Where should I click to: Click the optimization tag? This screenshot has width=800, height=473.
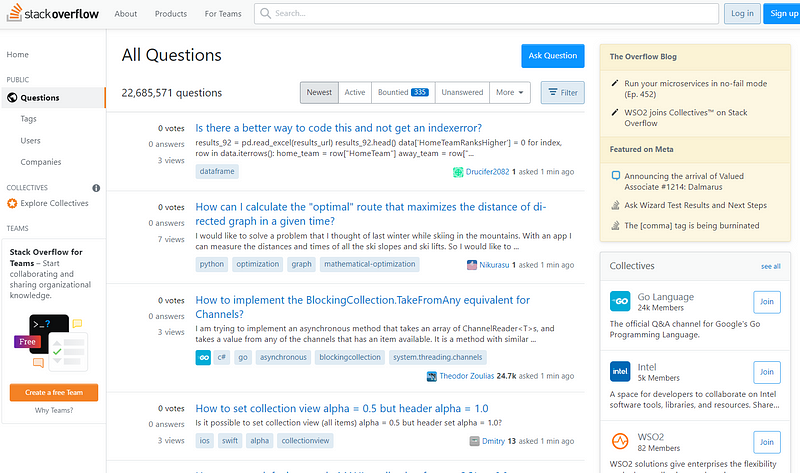coord(258,264)
